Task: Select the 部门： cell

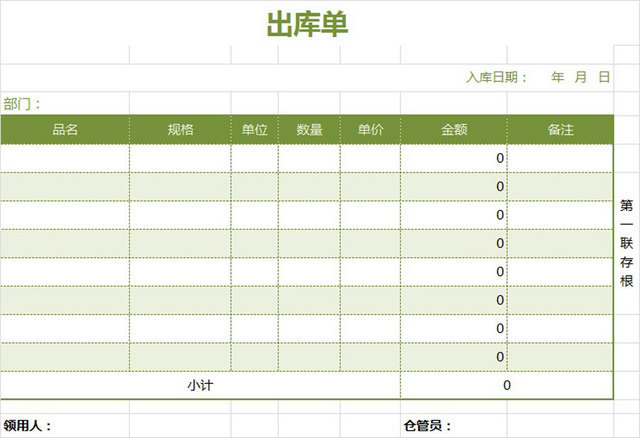Action: click(65, 104)
